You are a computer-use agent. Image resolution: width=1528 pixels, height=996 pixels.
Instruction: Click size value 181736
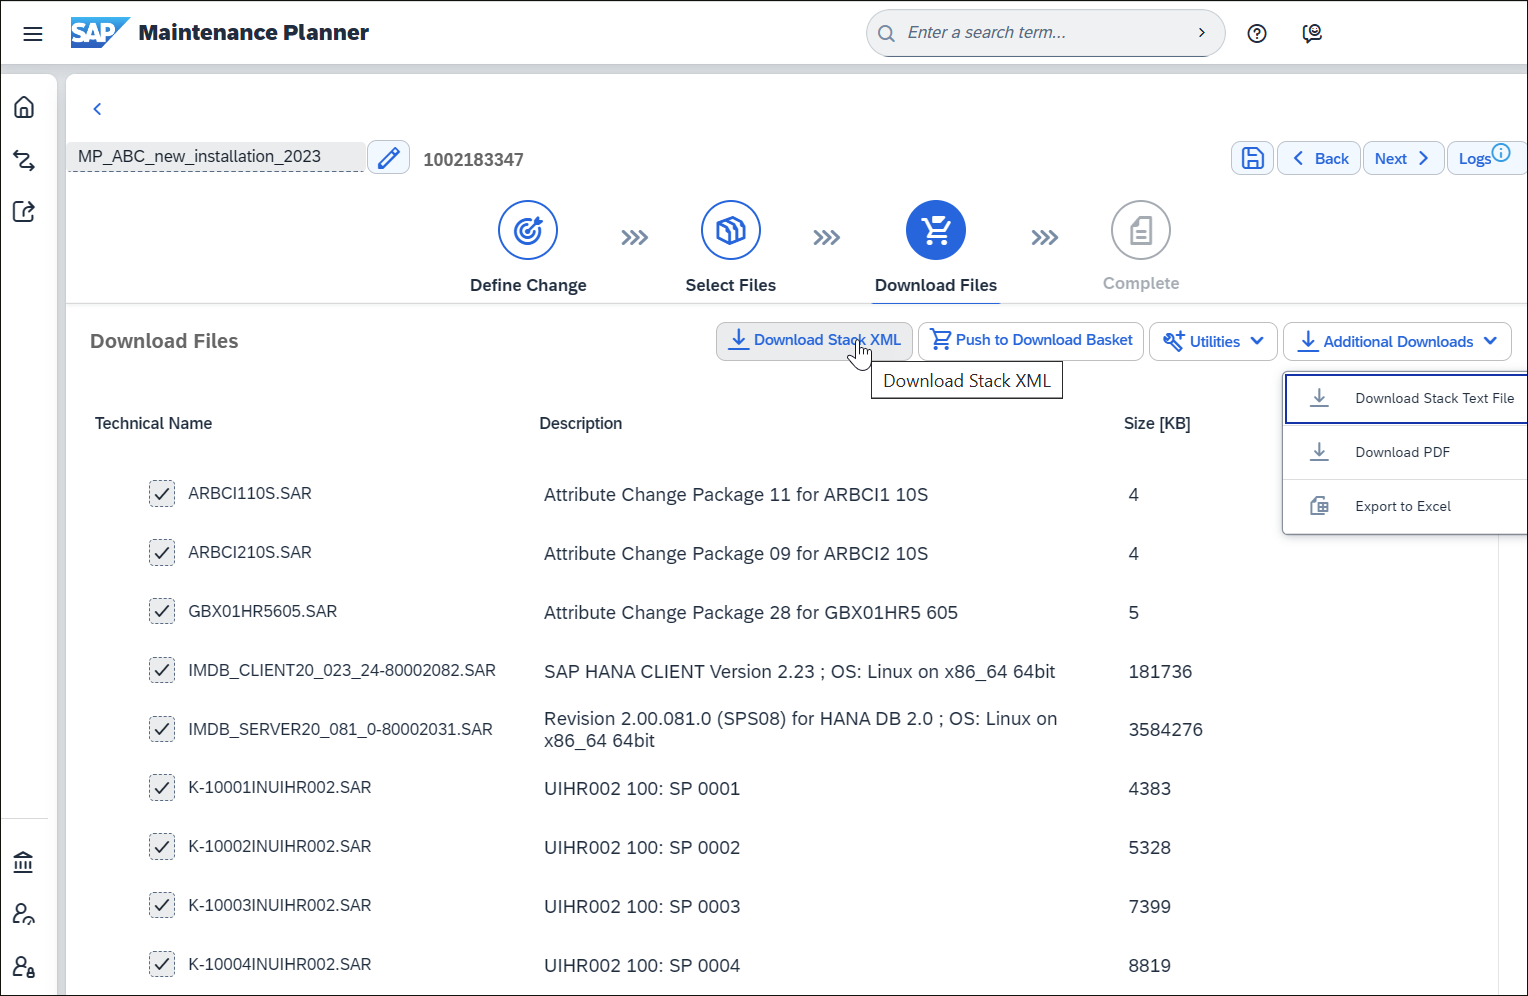pos(1160,672)
